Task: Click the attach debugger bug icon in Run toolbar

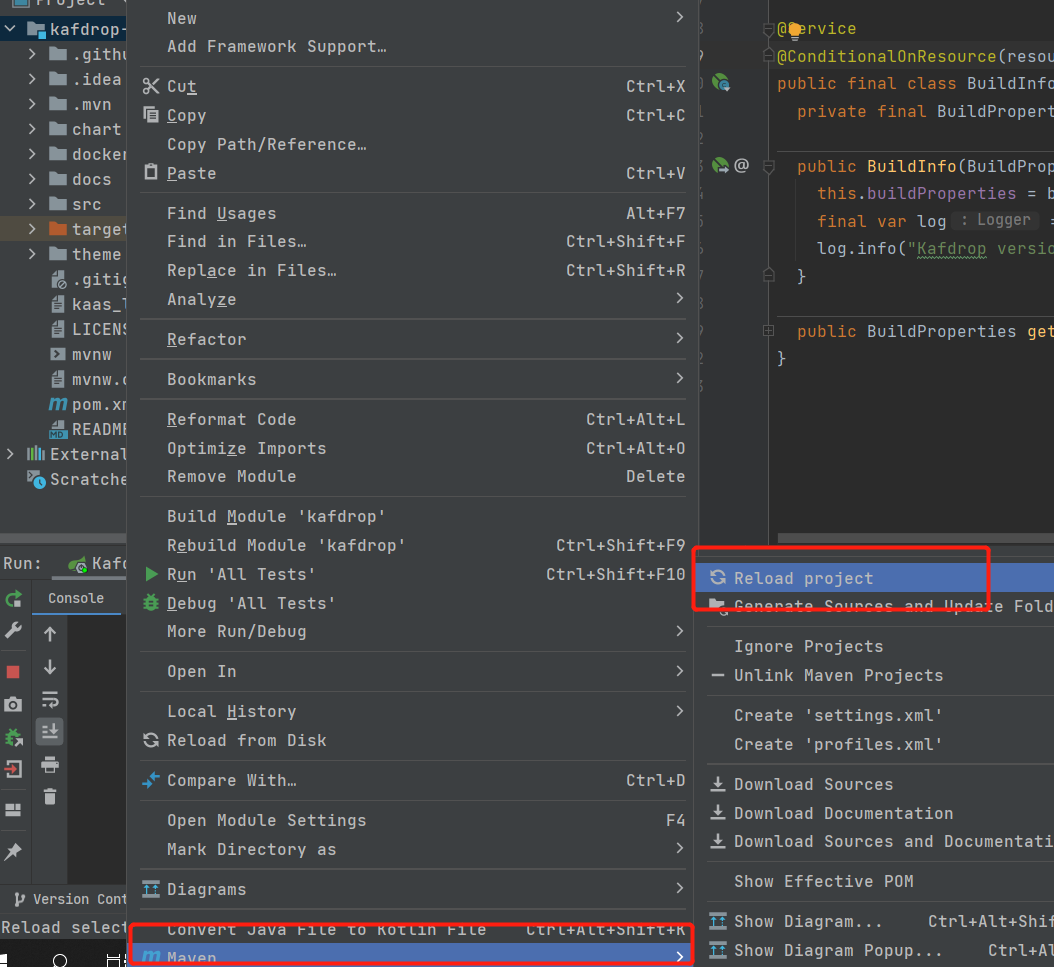Action: pyautogui.click(x=13, y=737)
